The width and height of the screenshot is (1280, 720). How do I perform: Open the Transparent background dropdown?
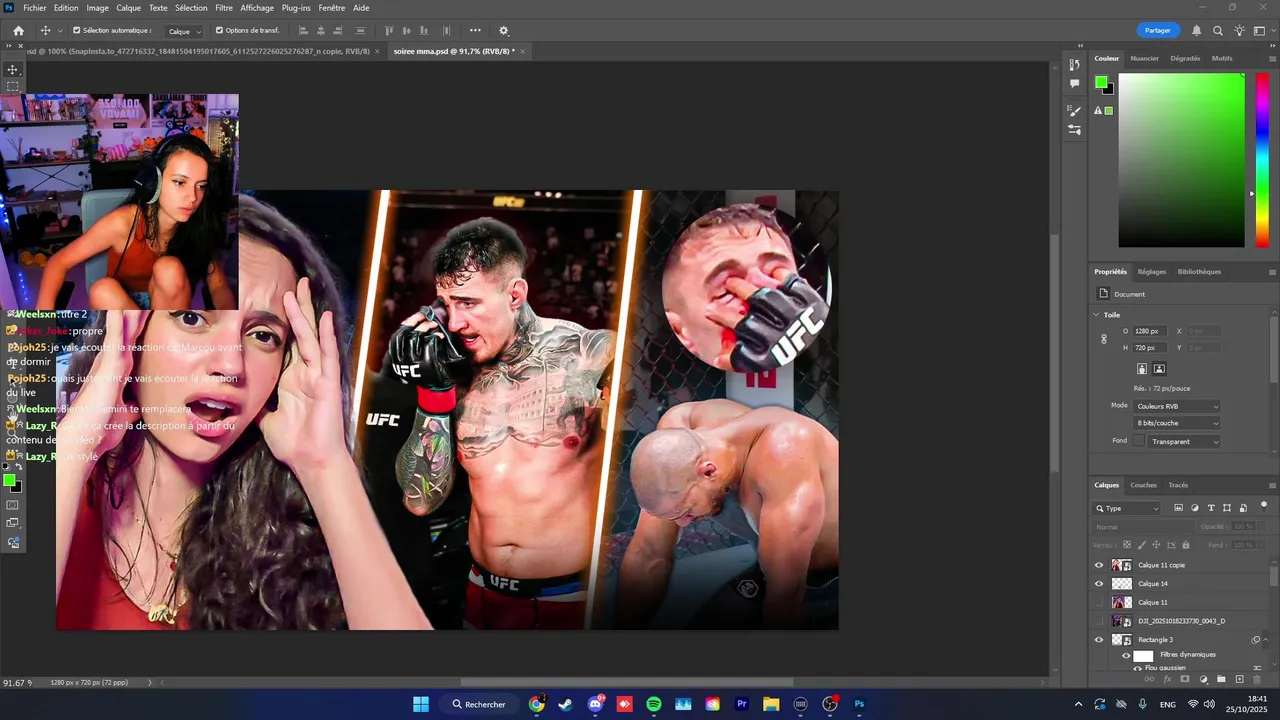(x=1184, y=441)
